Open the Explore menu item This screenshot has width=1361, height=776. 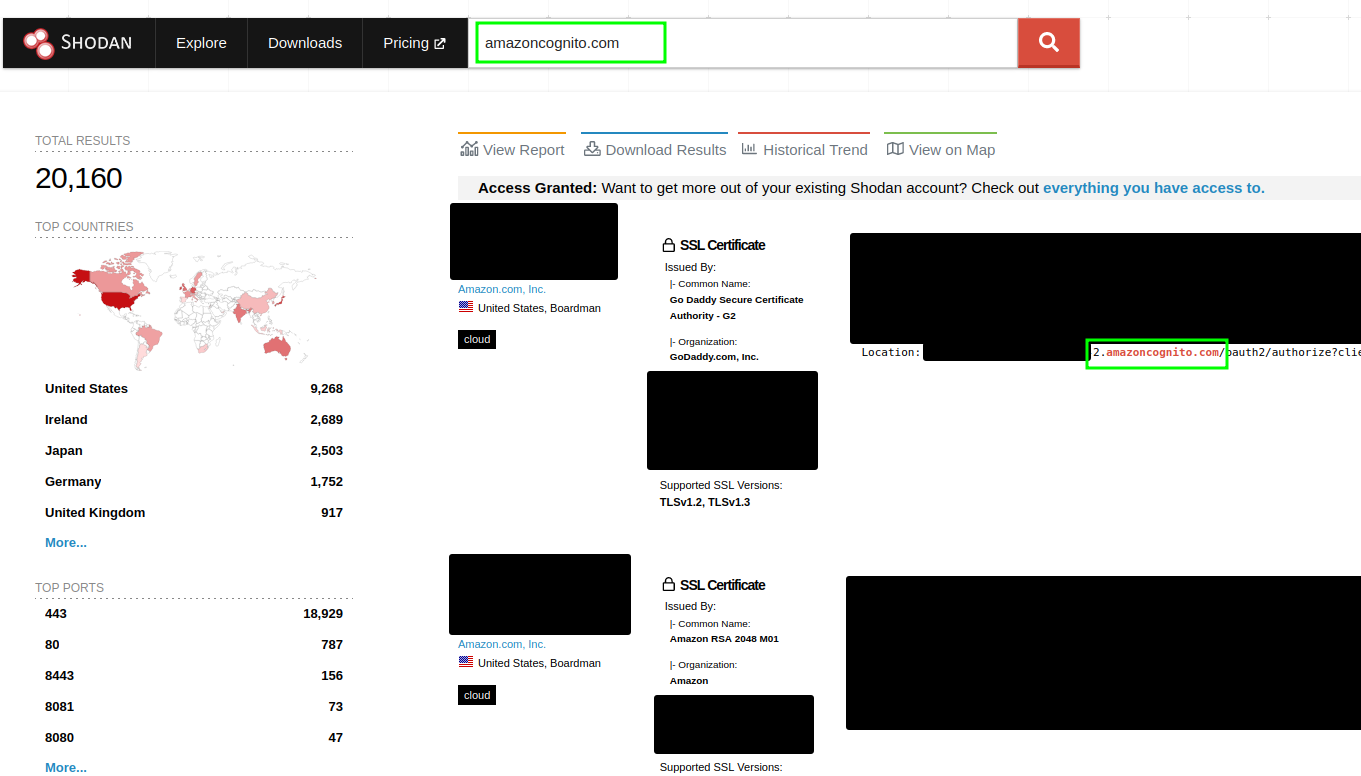point(200,42)
